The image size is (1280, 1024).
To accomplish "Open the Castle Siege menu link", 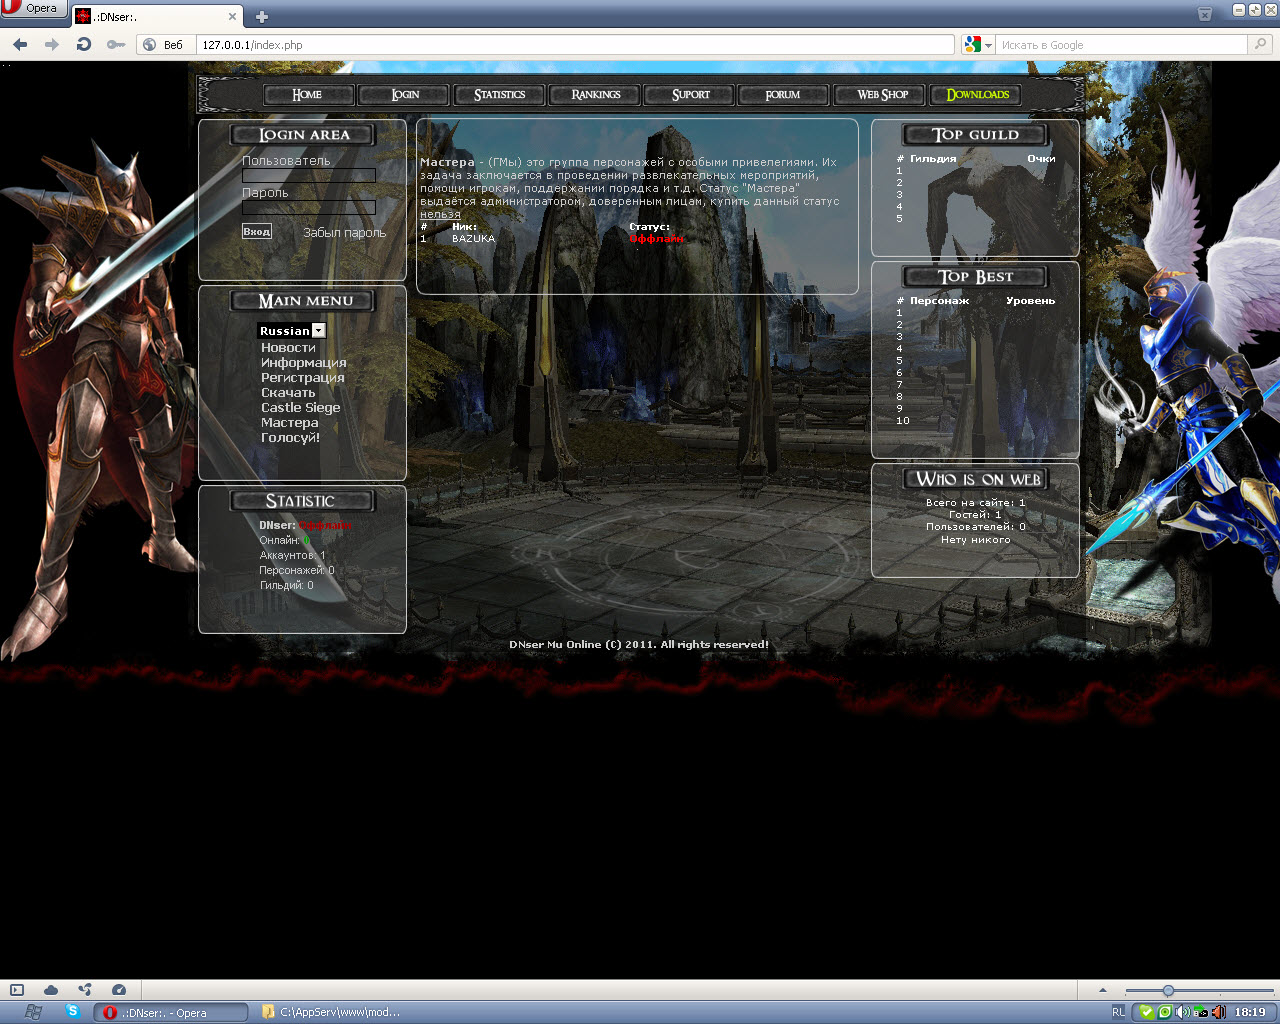I will tap(301, 408).
